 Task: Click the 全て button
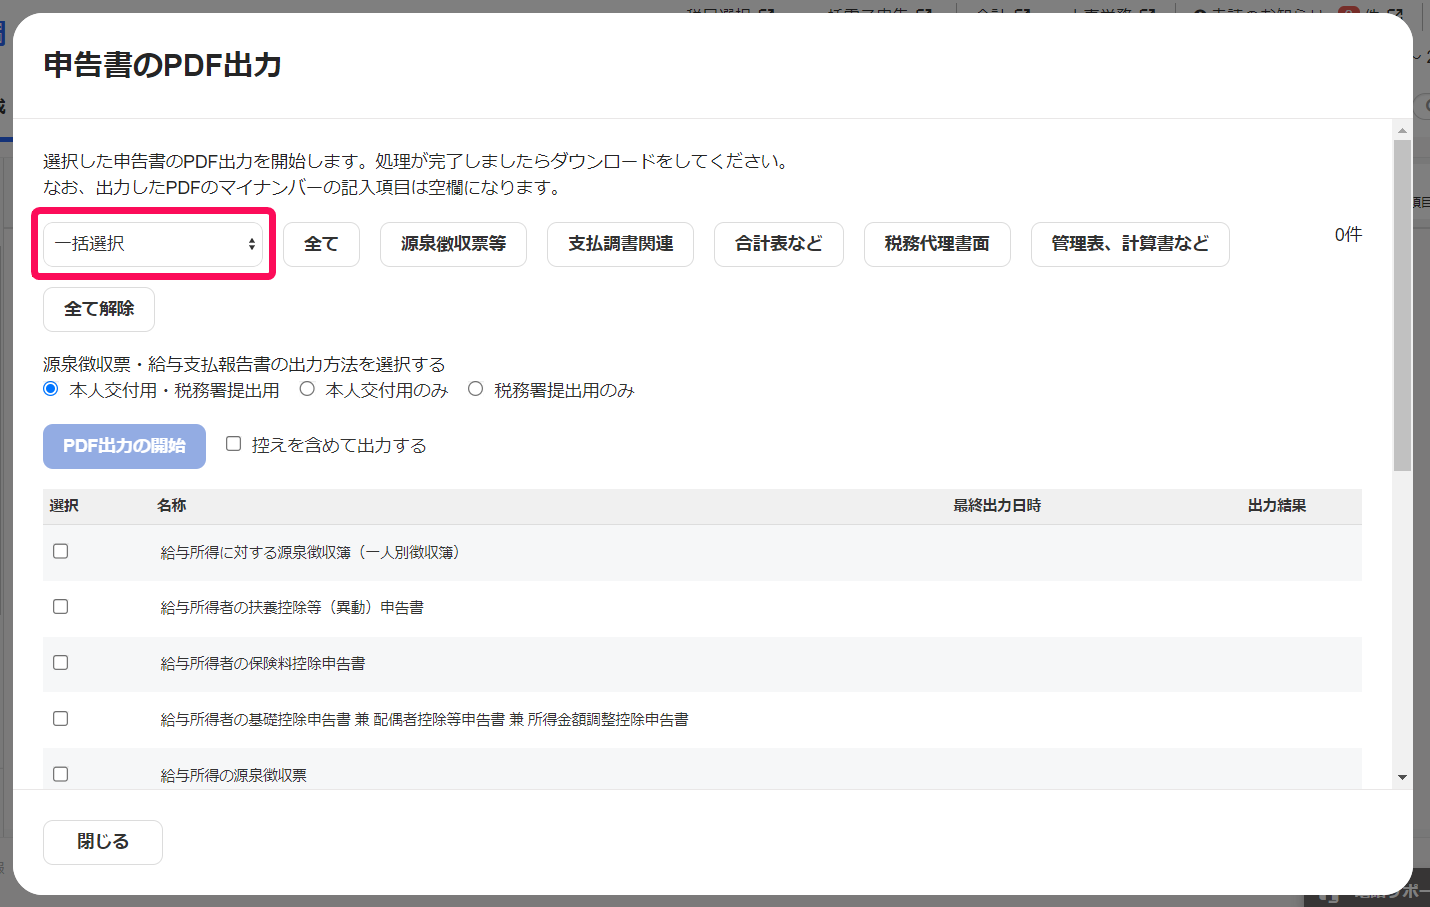click(322, 244)
